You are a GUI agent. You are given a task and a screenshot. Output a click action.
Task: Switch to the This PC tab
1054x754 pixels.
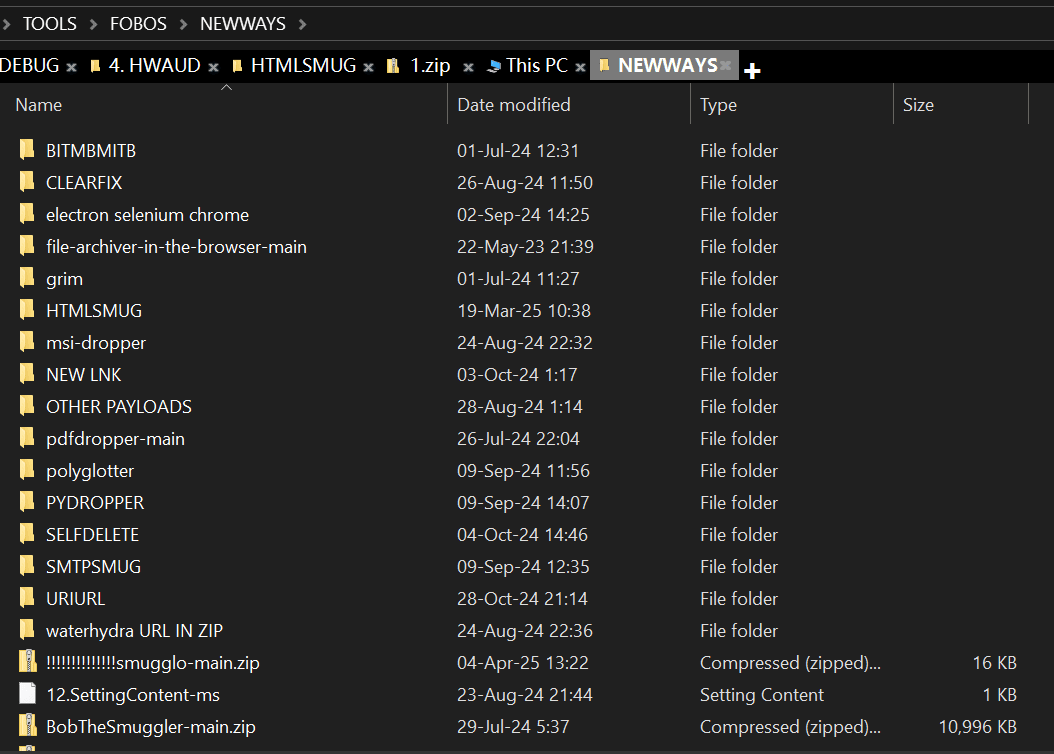tap(537, 65)
